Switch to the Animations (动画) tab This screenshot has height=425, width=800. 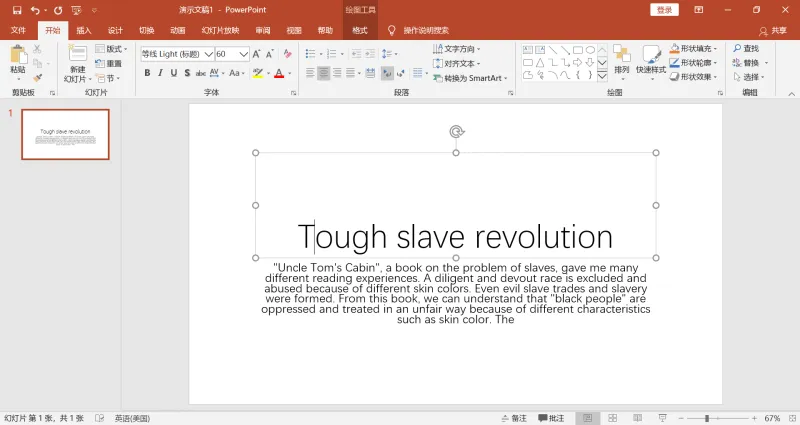point(178,30)
